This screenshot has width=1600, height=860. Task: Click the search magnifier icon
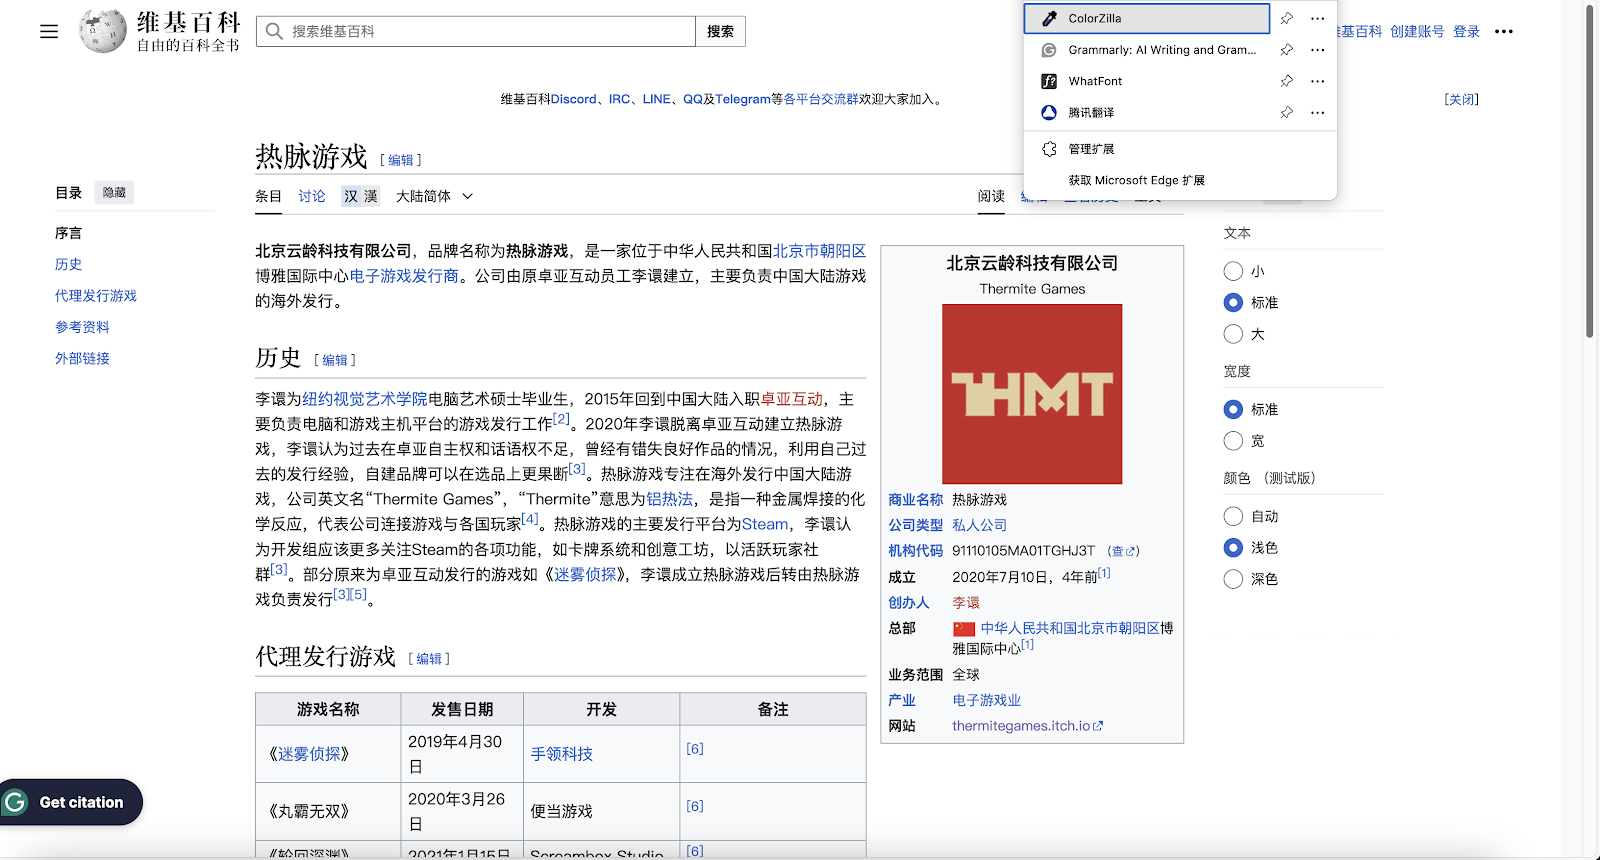pyautogui.click(x=274, y=31)
